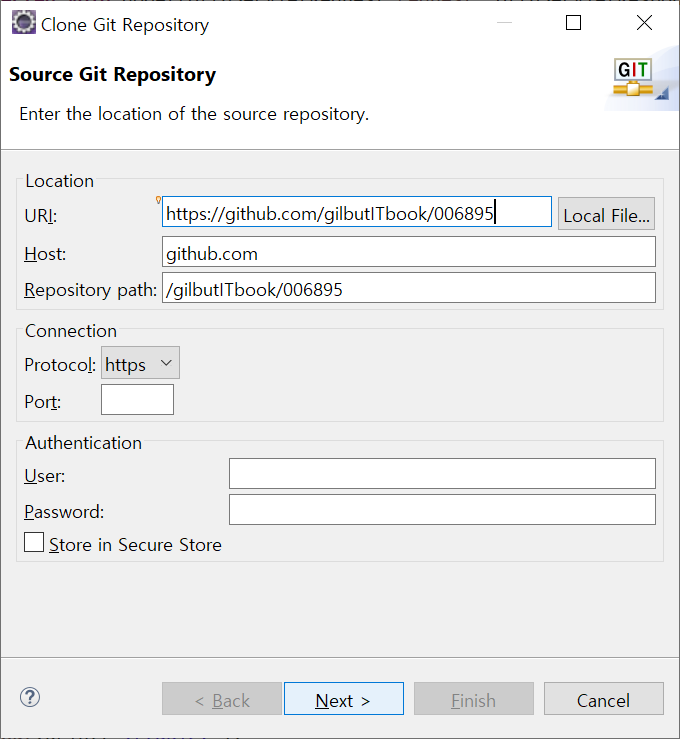680x739 pixels.
Task: Click the 'Source Git Repository' heading
Action: 113,74
